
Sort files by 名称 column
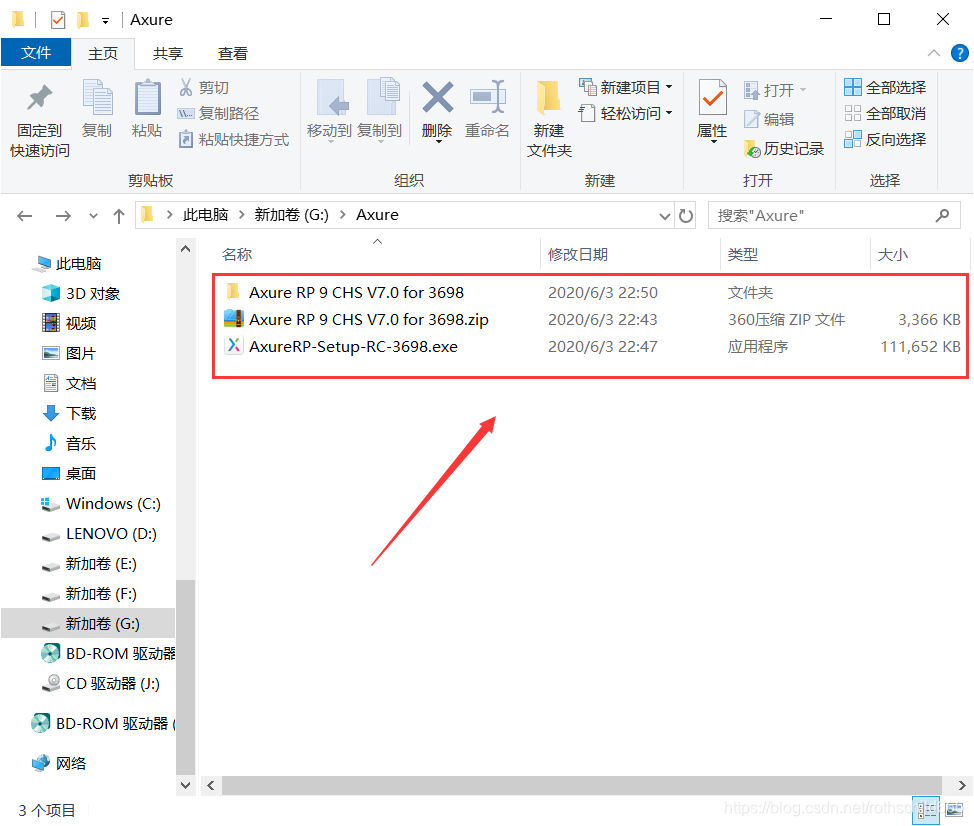237,255
